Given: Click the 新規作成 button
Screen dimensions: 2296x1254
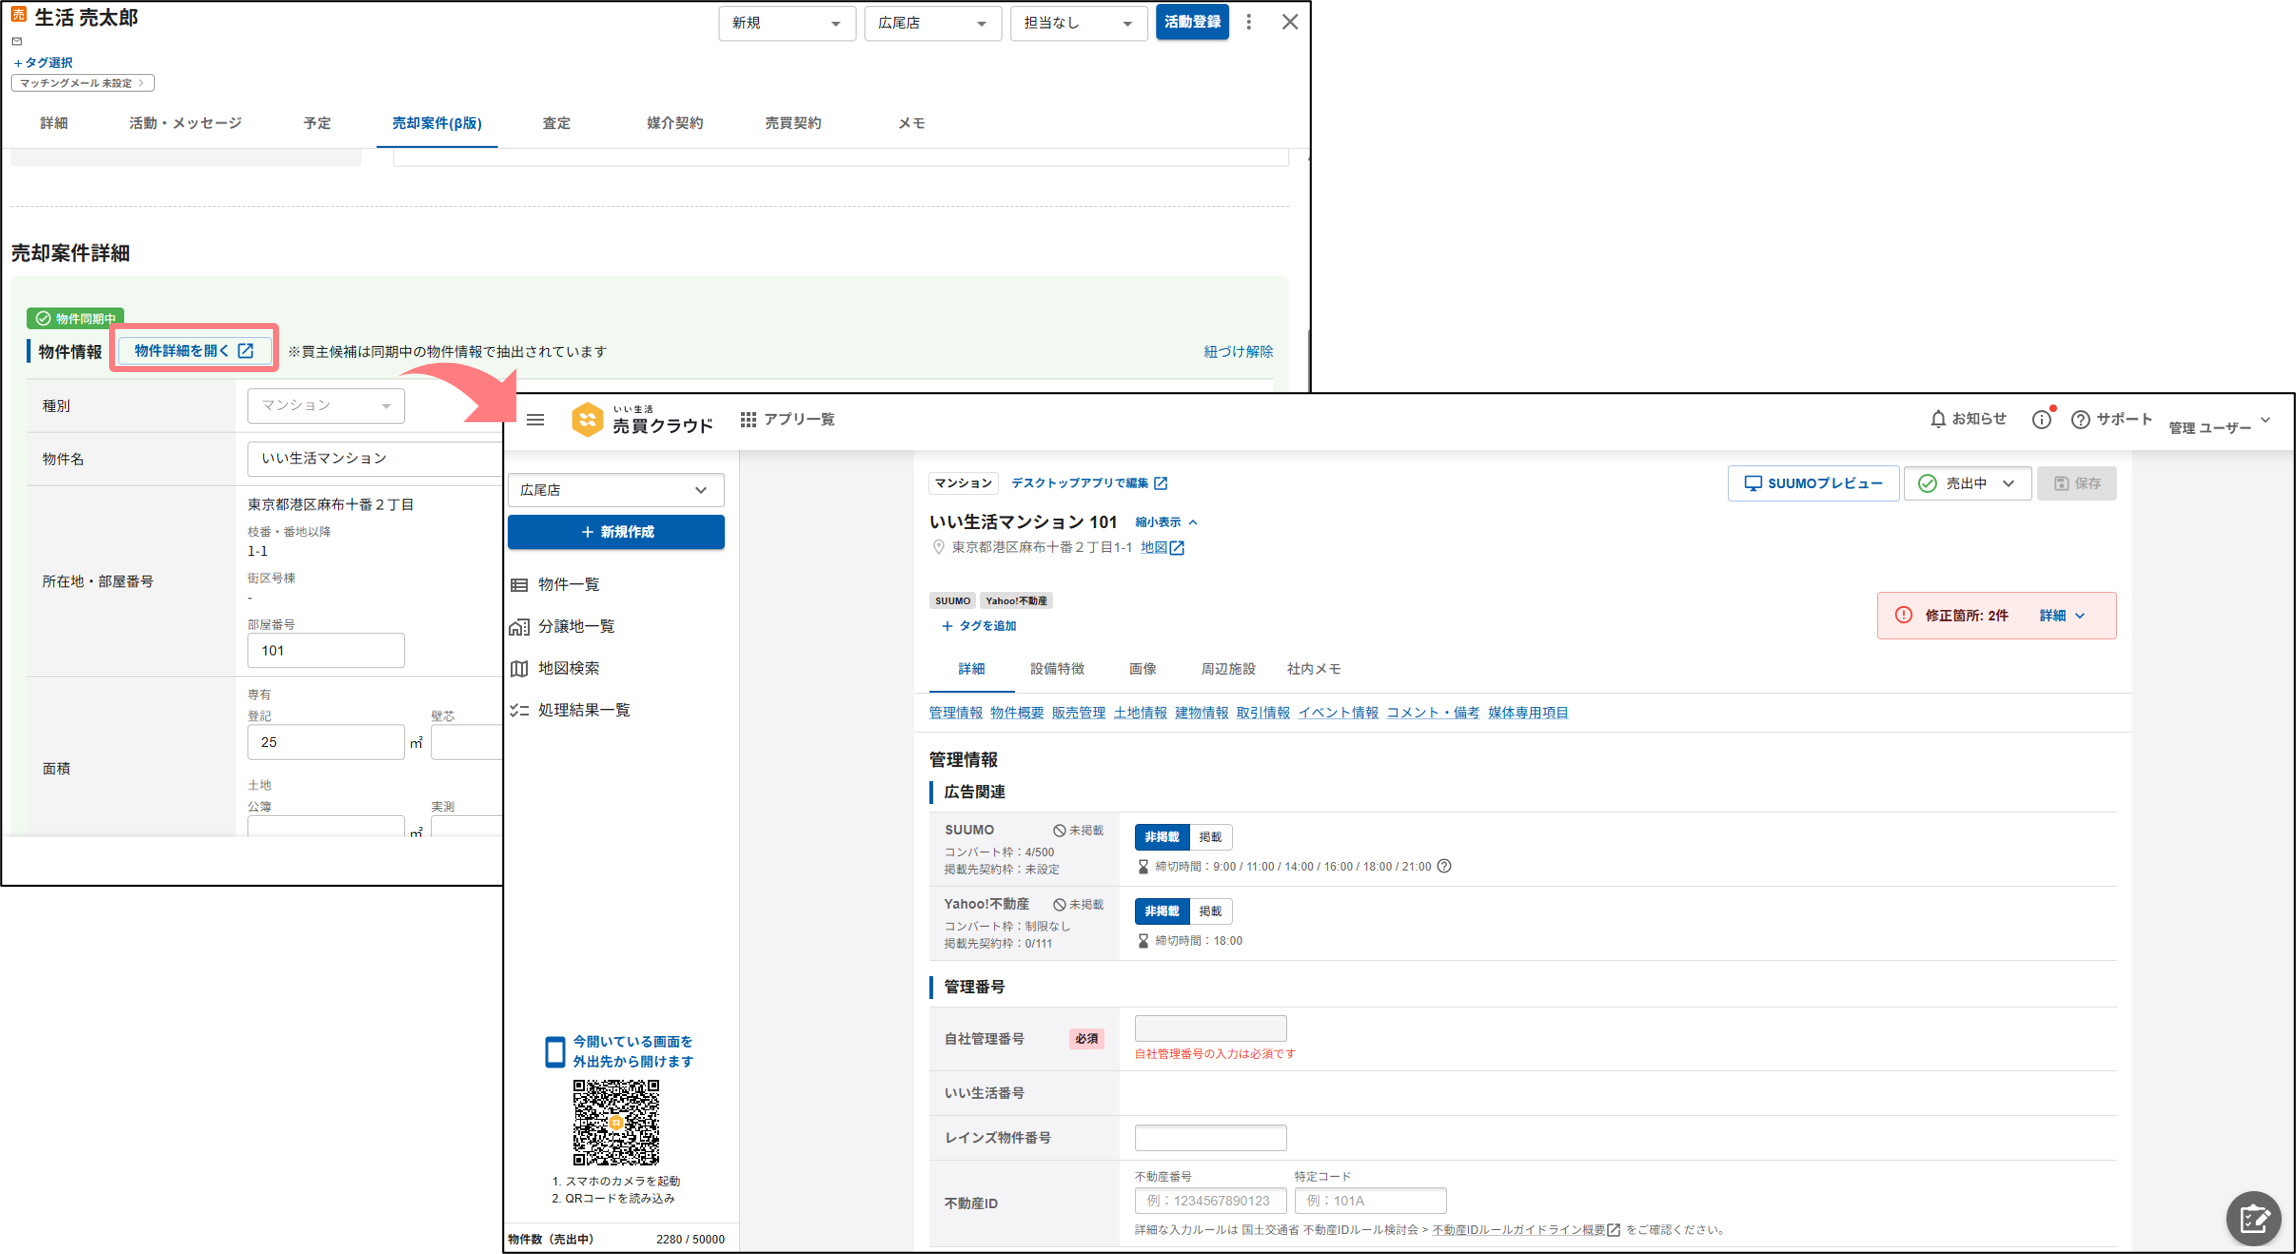Looking at the screenshot, I should [616, 532].
